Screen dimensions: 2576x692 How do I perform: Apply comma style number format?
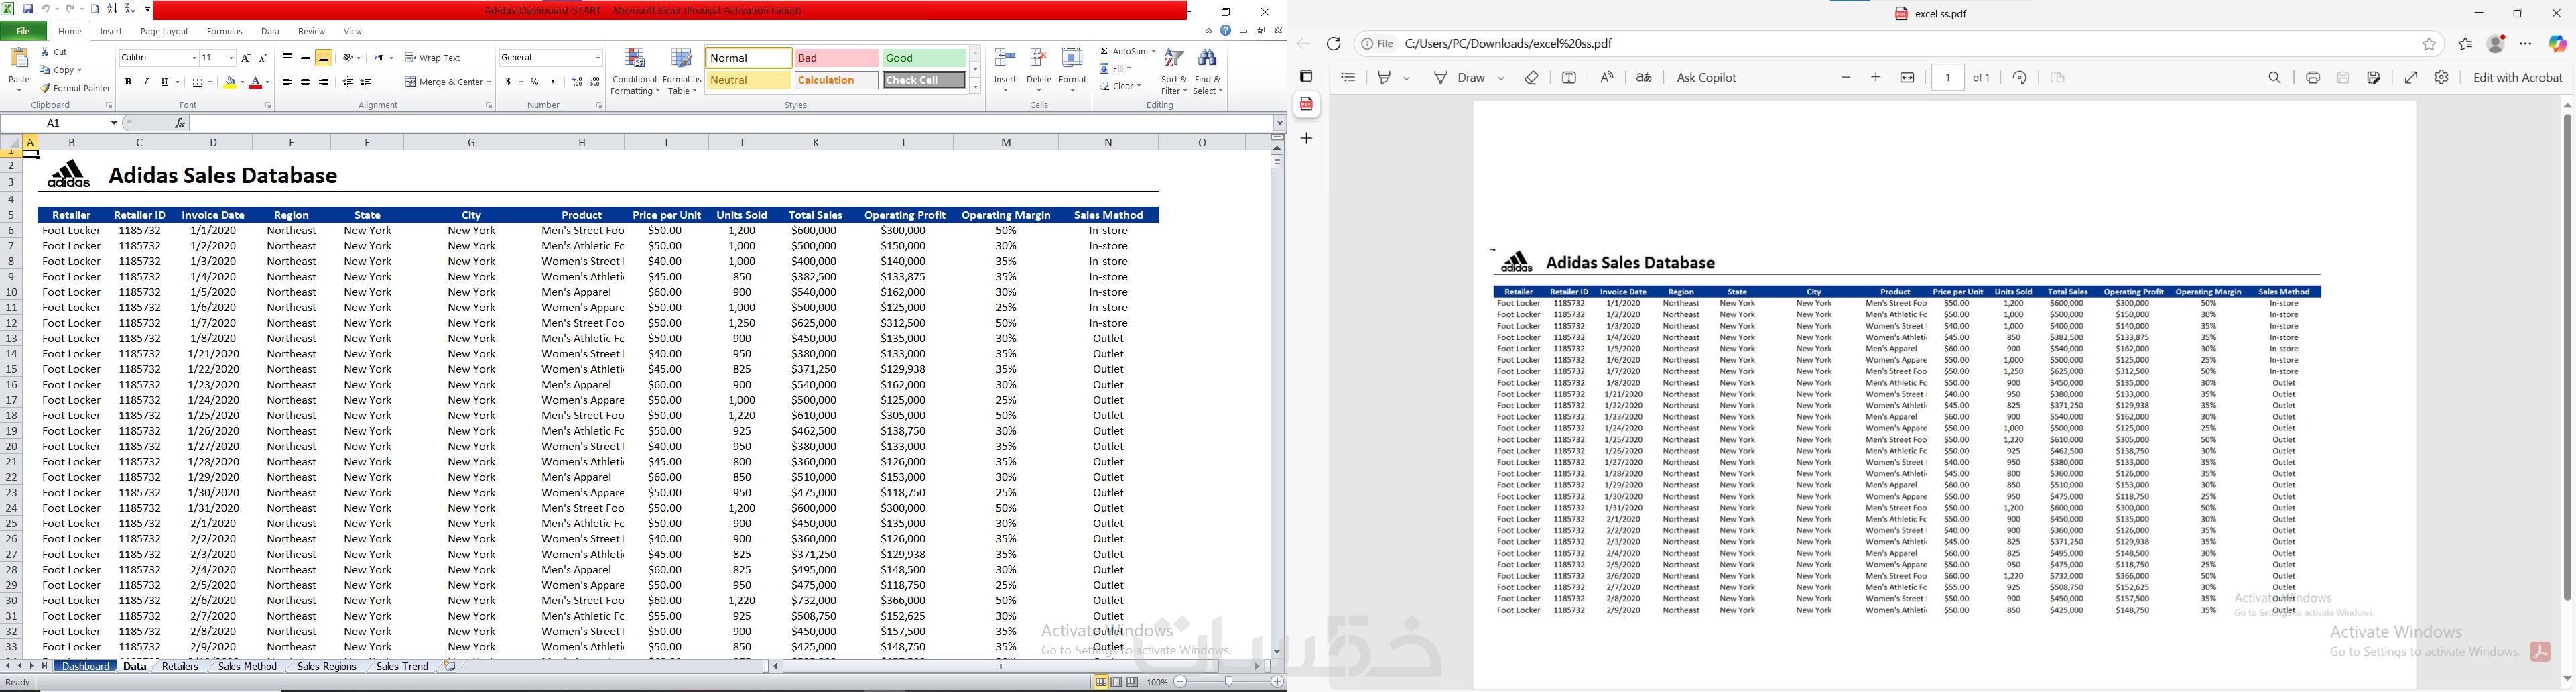[553, 82]
